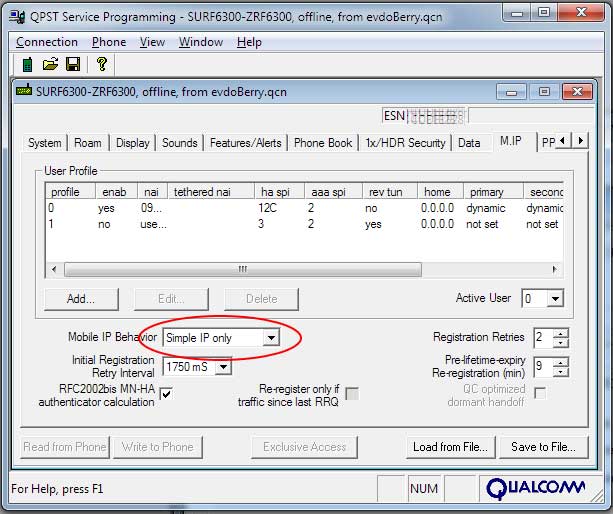The image size is (613, 514).
Task: Click the Edit... button
Action: (171, 299)
